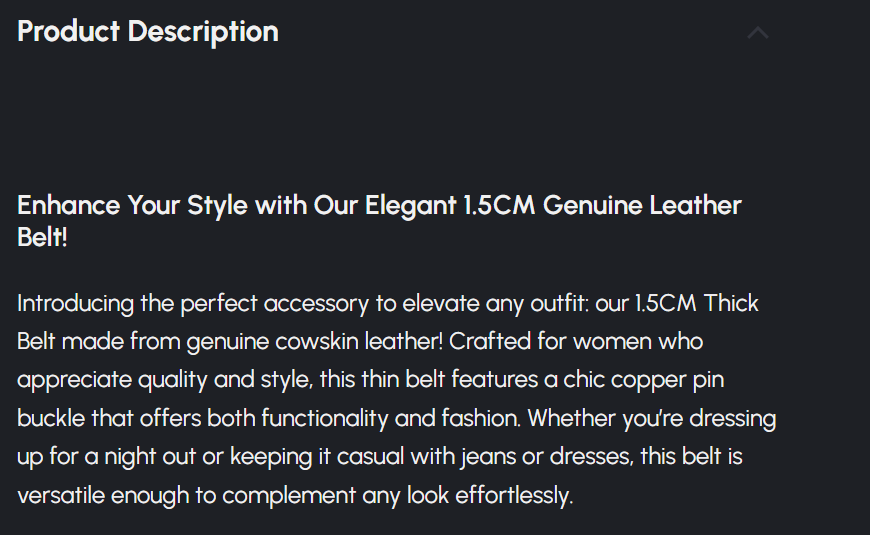Click the Product Description heading
This screenshot has width=870, height=535.
148,31
